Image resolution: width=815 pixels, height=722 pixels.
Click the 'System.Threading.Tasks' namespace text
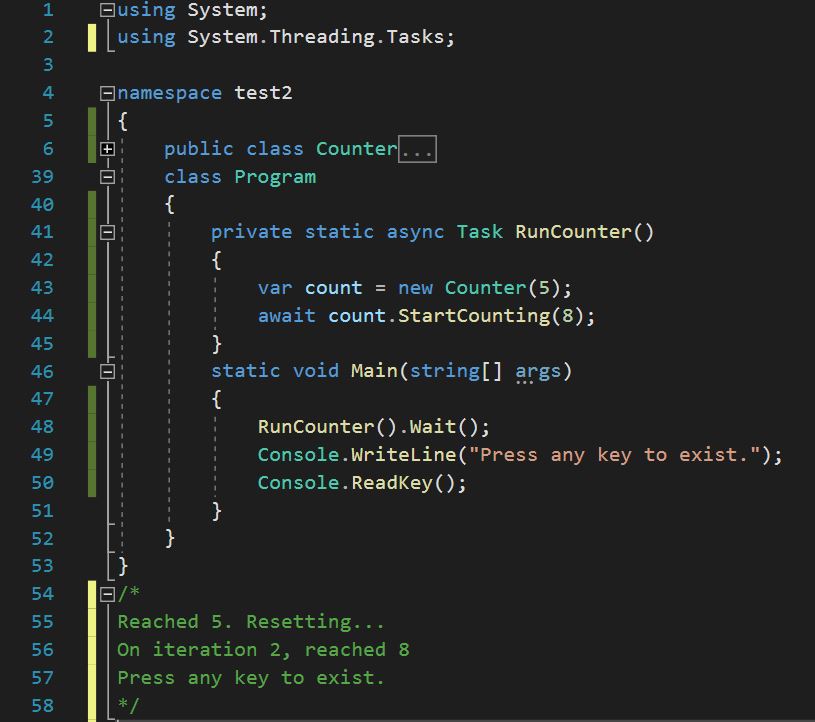tap(316, 37)
